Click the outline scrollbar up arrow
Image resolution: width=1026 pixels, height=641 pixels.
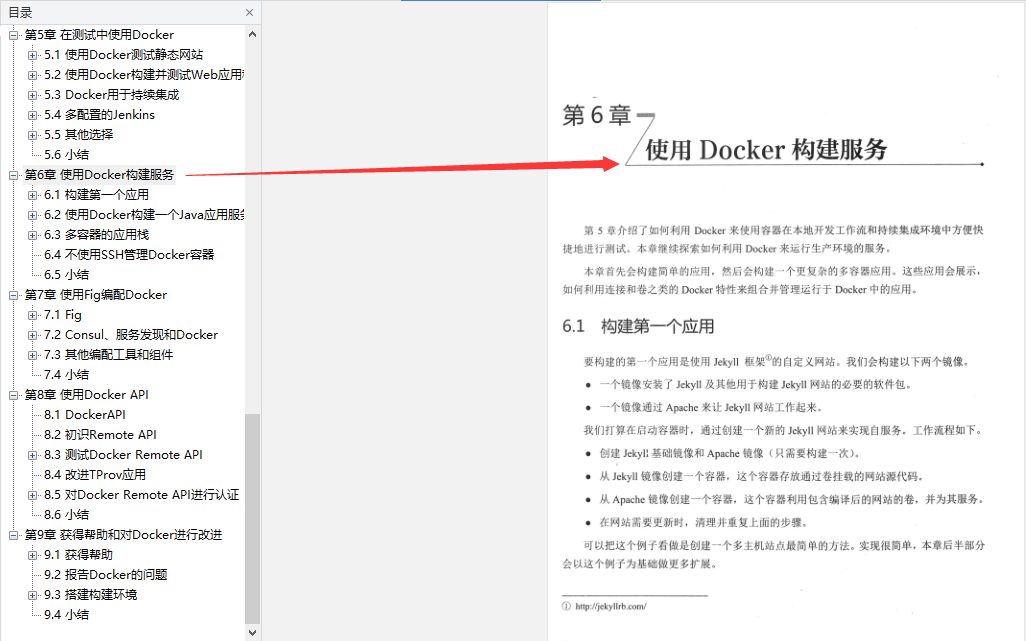pos(253,34)
